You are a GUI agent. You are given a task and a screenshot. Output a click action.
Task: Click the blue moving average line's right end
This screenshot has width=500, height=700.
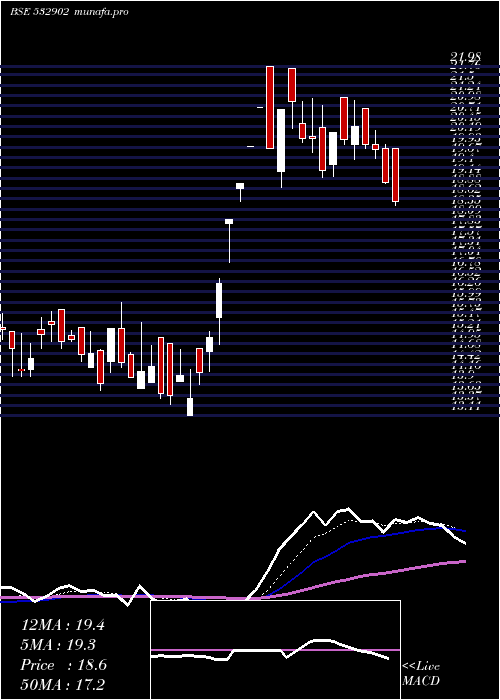[x=463, y=531]
